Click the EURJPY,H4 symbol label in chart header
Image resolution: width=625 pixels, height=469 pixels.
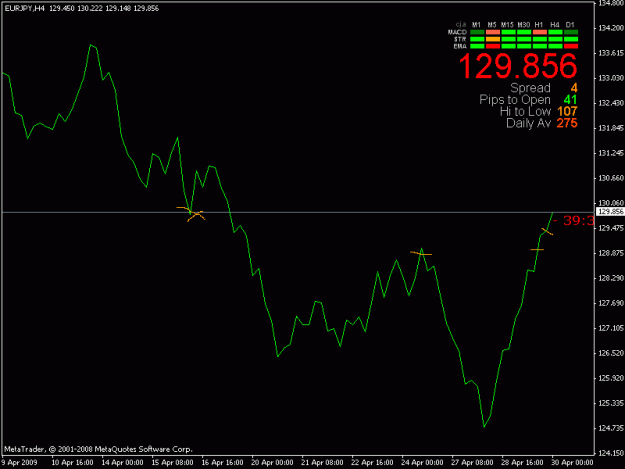point(24,8)
